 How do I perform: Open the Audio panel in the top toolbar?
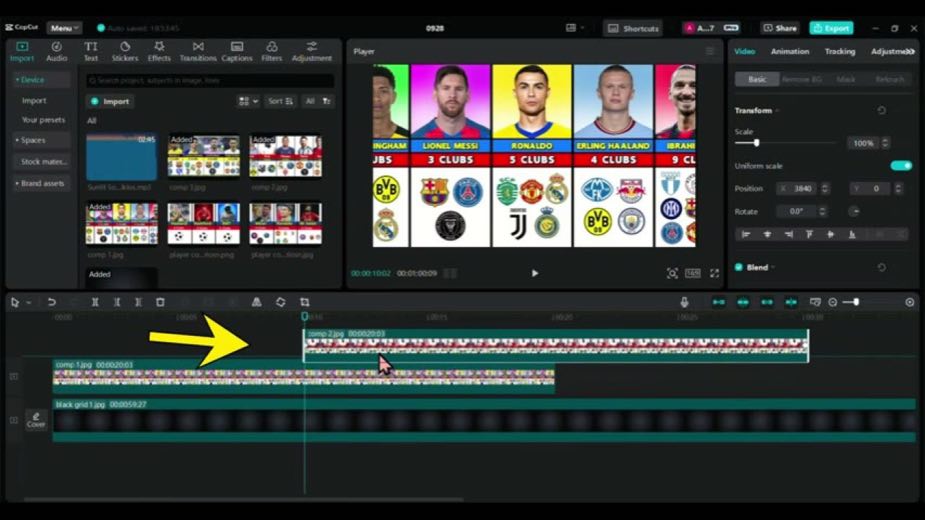click(x=57, y=51)
